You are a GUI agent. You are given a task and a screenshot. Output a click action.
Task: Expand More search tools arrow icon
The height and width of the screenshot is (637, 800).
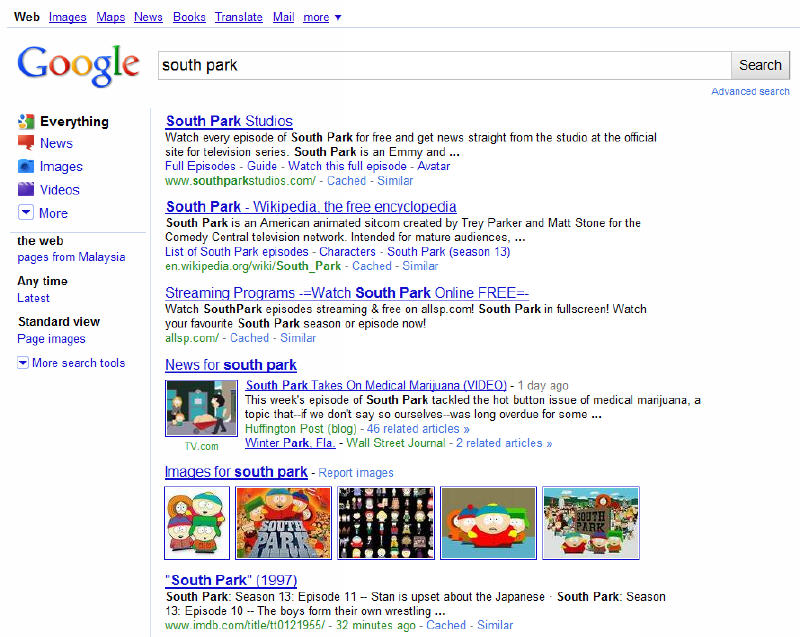pyautogui.click(x=22, y=363)
